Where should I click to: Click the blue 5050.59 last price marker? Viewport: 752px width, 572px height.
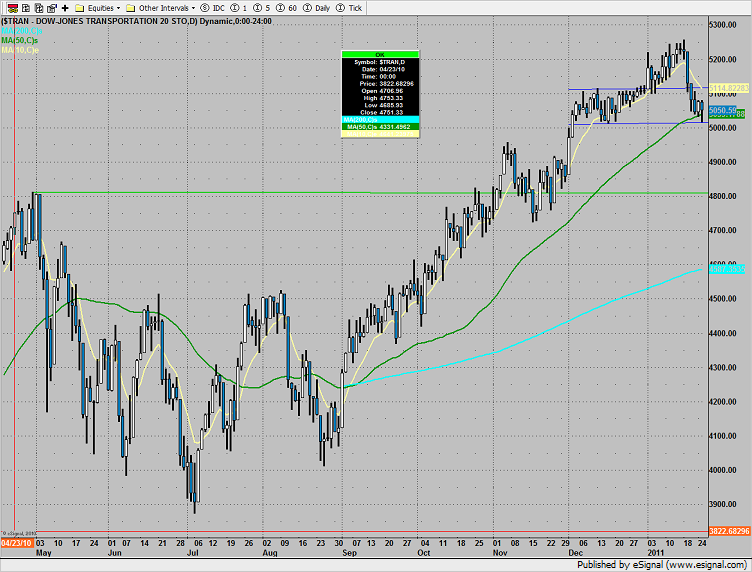click(722, 110)
